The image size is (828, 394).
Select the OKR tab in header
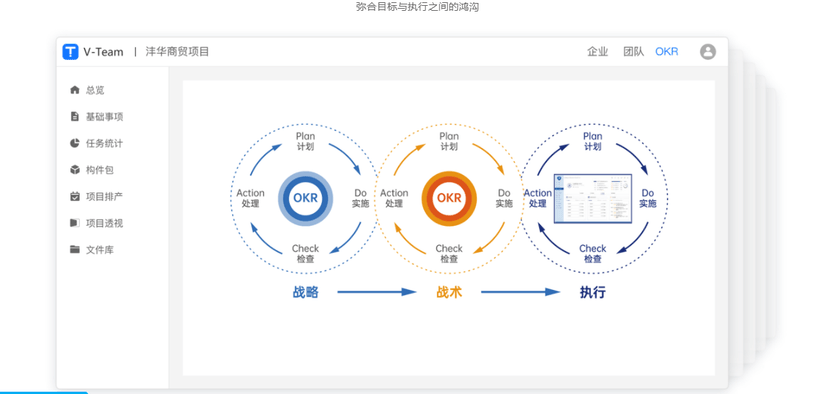tap(666, 52)
